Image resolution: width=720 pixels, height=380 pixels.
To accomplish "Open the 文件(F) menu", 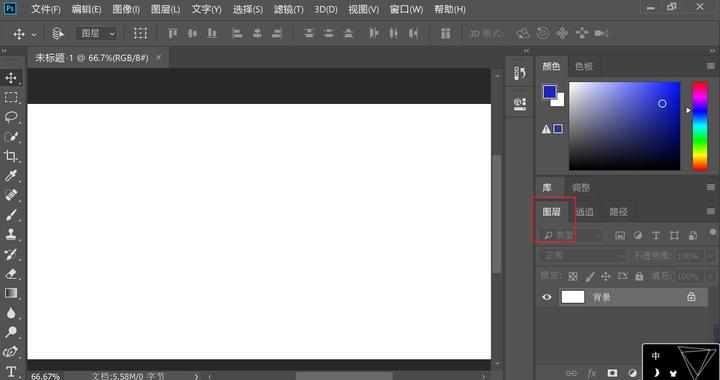I will [x=46, y=9].
